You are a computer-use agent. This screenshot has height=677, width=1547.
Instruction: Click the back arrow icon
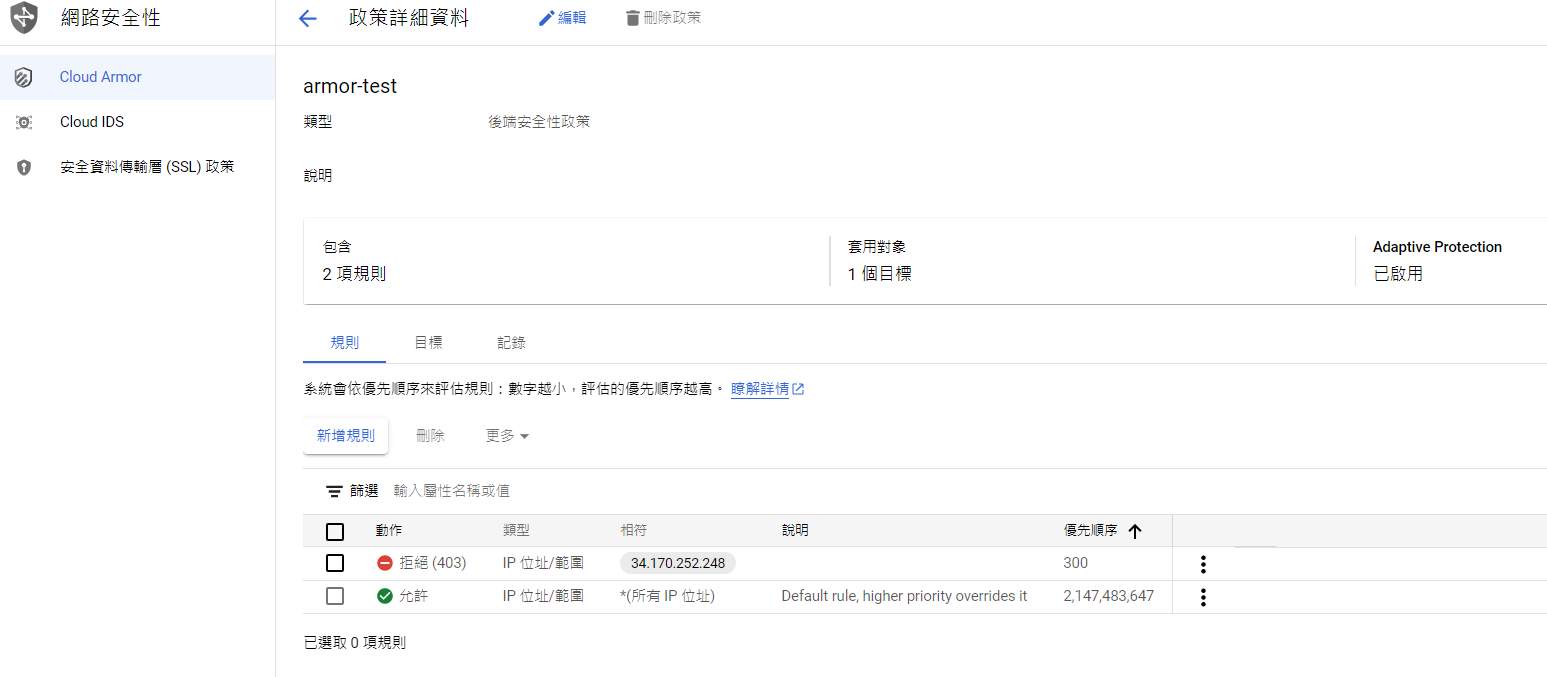(x=308, y=19)
